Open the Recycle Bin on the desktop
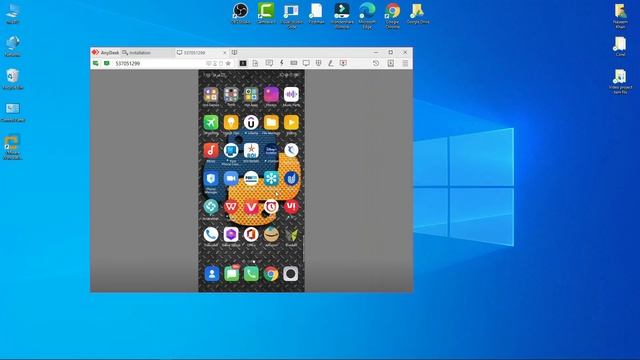This screenshot has width=640, height=360. pos(13,79)
